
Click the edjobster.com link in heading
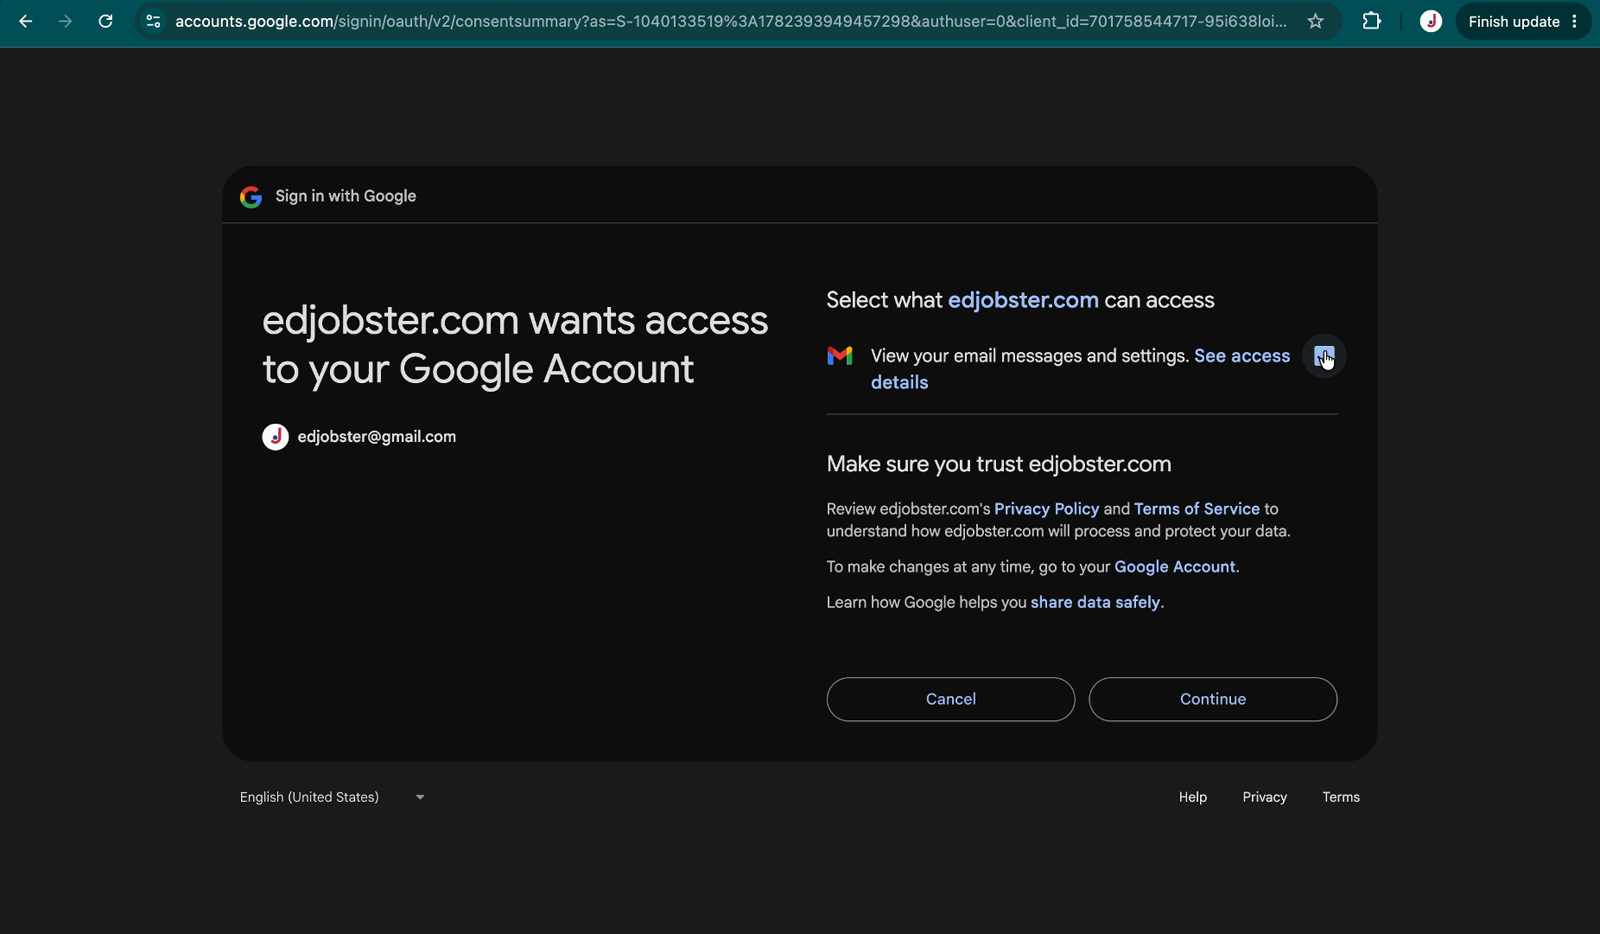point(1023,300)
